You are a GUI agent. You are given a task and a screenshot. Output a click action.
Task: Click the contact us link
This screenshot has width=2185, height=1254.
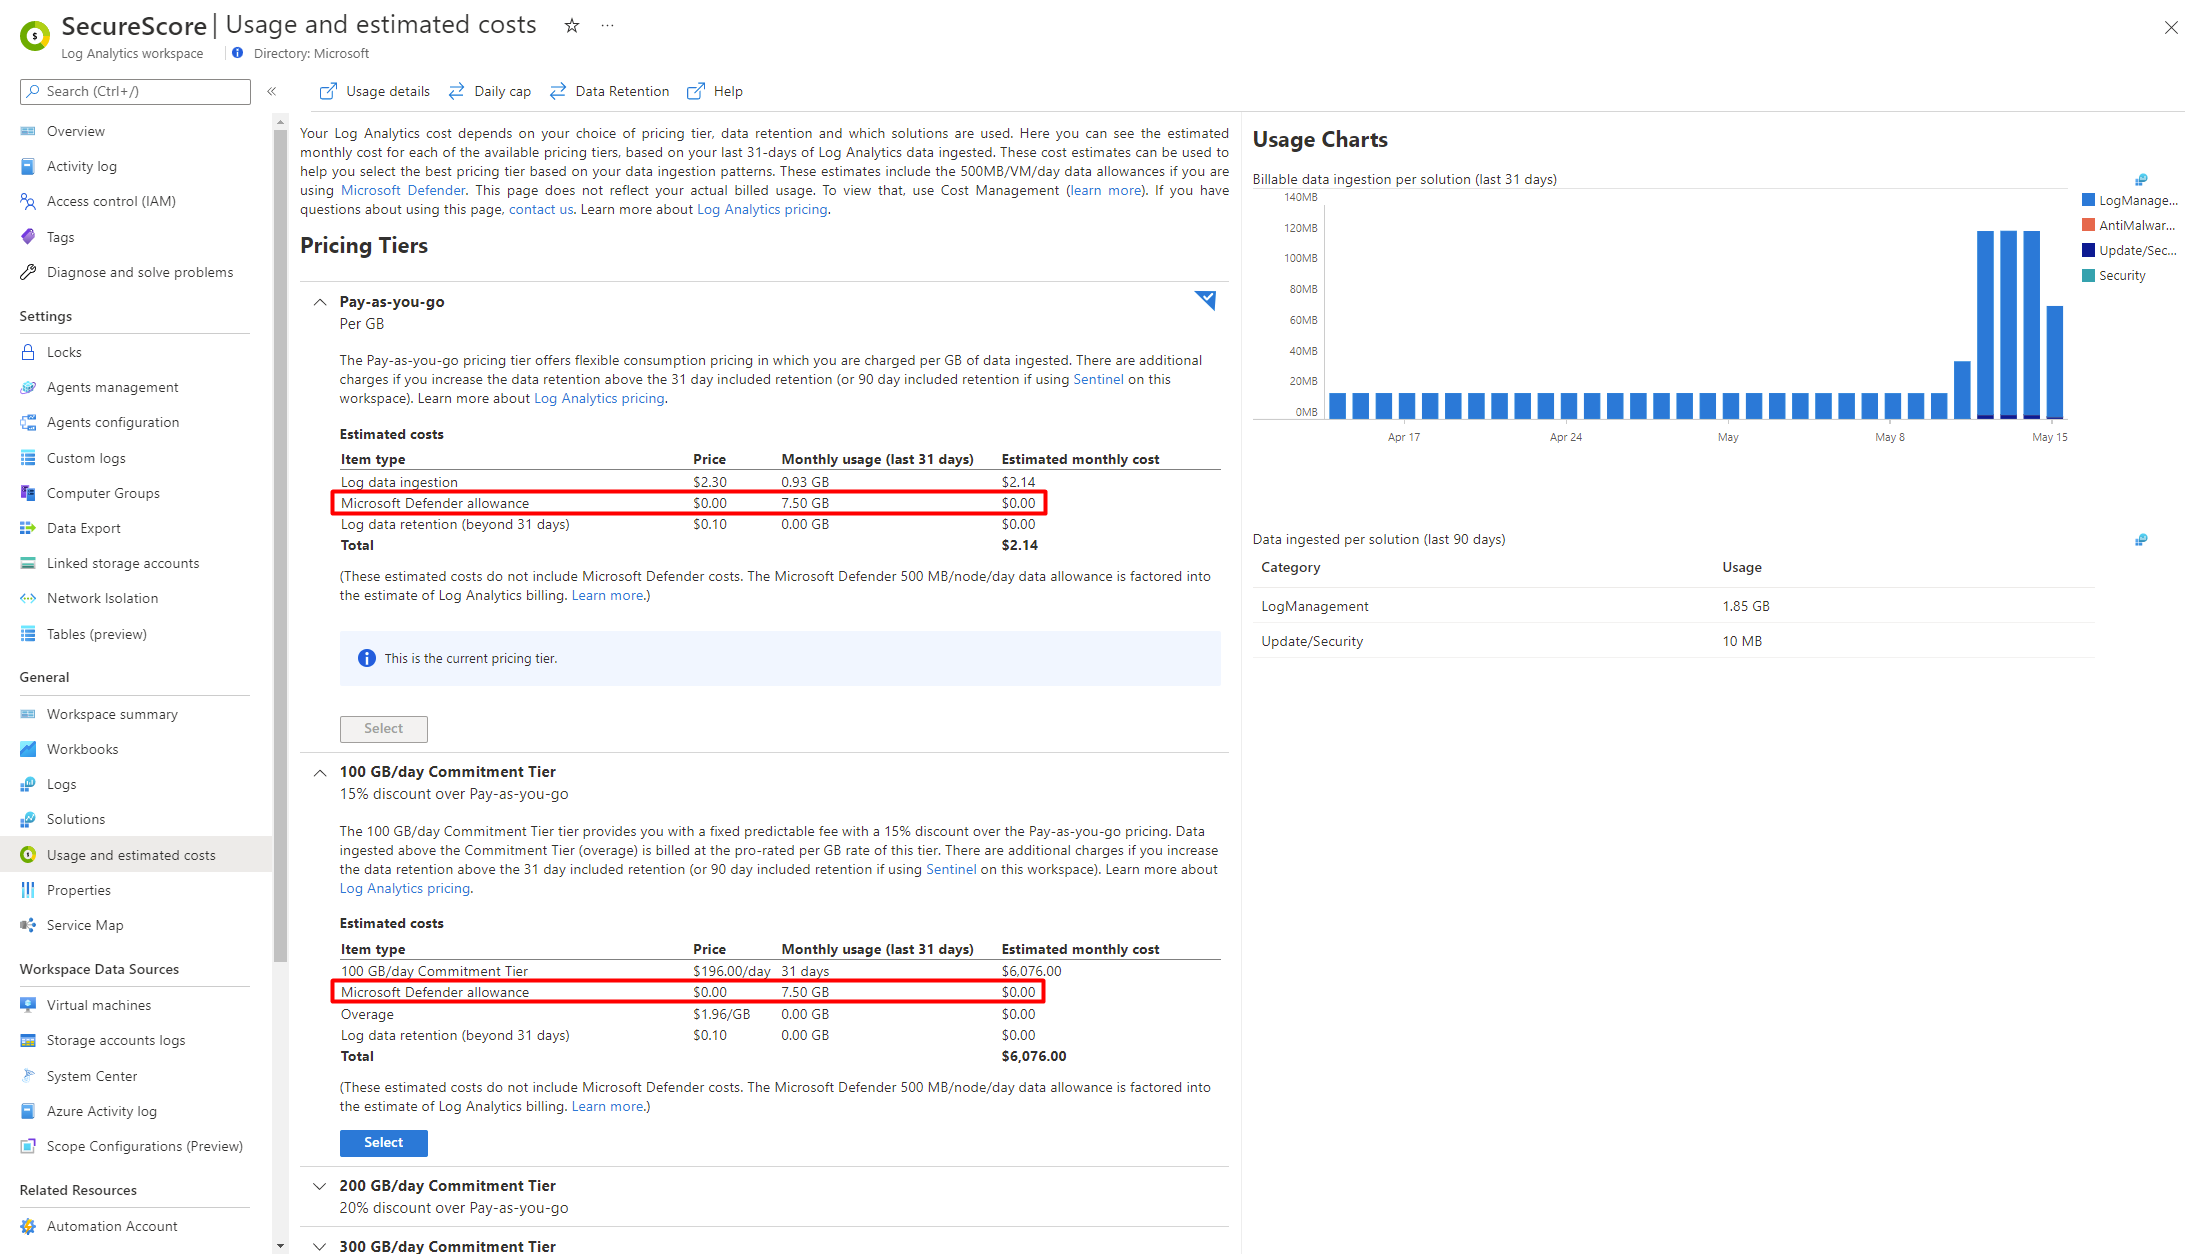[540, 210]
